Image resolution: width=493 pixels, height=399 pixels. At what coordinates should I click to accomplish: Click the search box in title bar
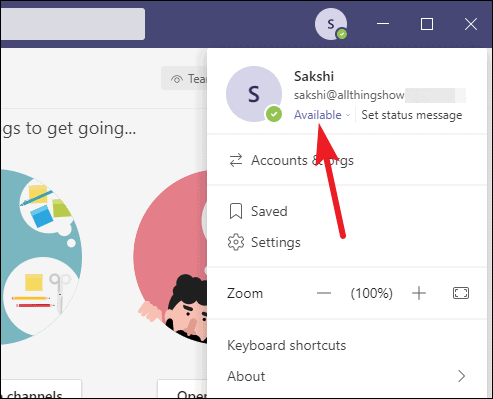73,24
